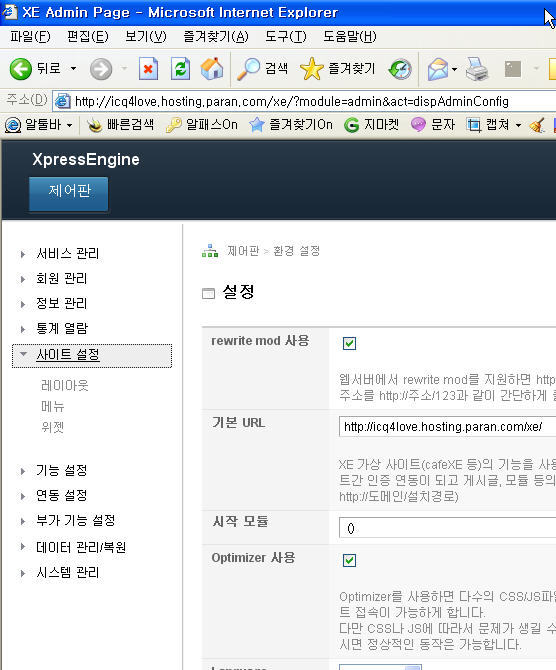Open the 알툴바 dropdown arrow
The height and width of the screenshot is (670, 556).
pos(69,126)
